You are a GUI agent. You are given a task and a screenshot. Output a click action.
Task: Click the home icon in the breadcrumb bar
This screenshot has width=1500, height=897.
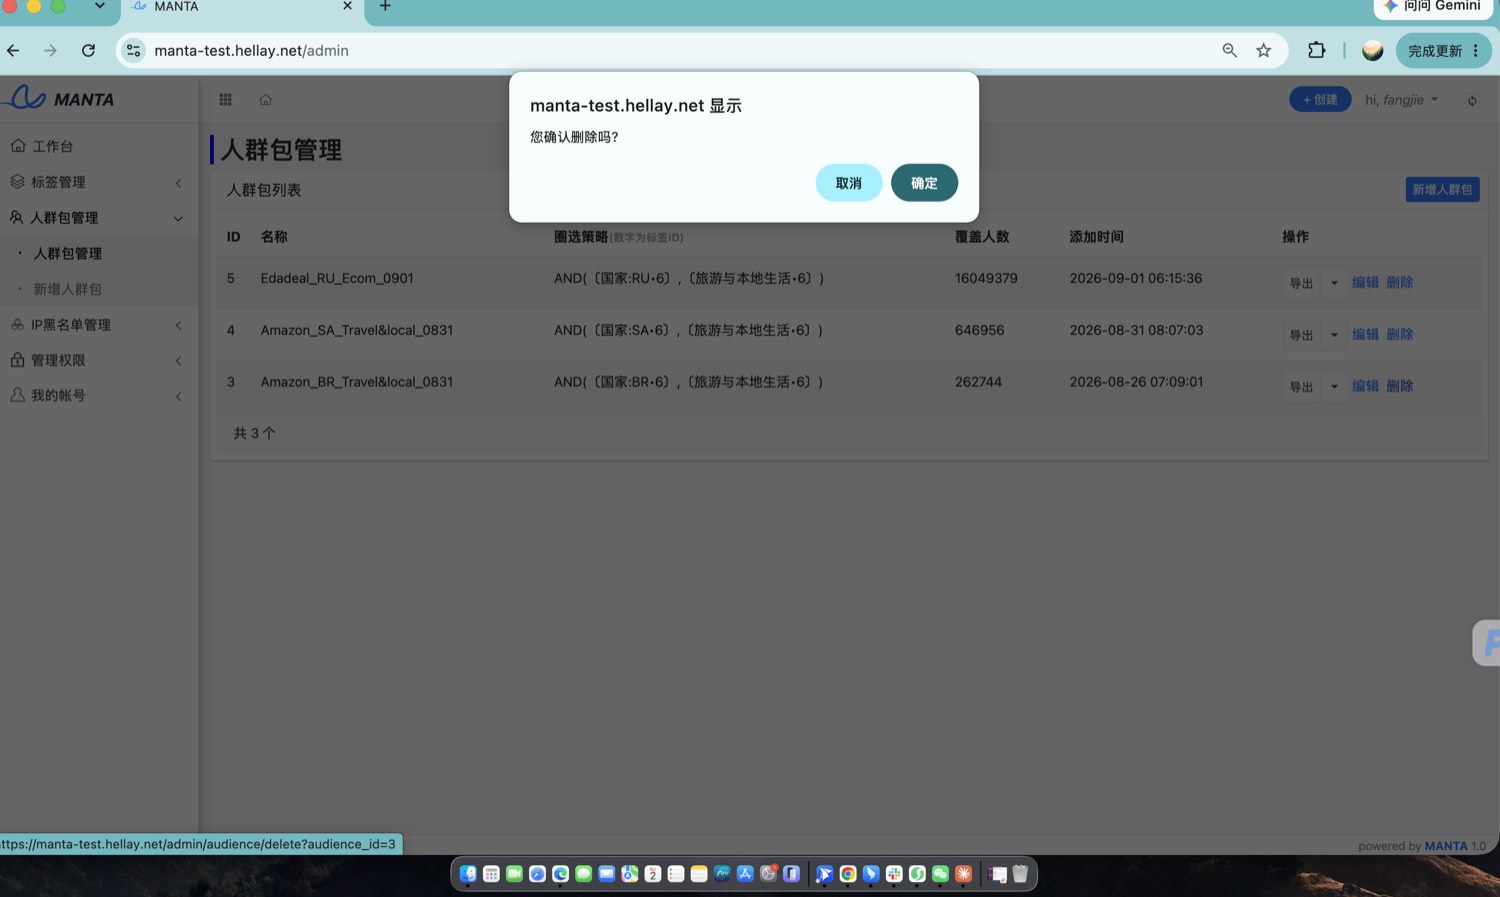[266, 99]
